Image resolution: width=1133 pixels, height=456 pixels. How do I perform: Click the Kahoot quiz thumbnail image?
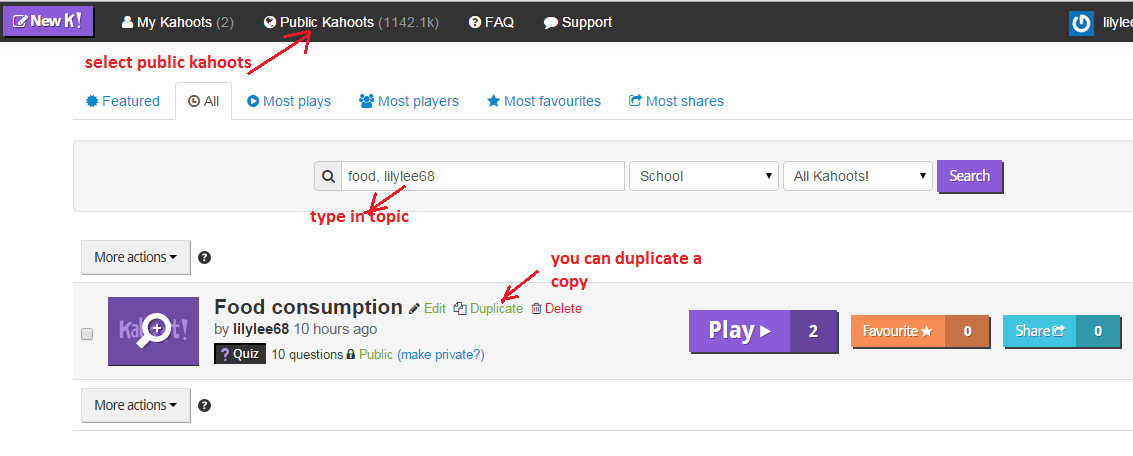click(x=153, y=331)
